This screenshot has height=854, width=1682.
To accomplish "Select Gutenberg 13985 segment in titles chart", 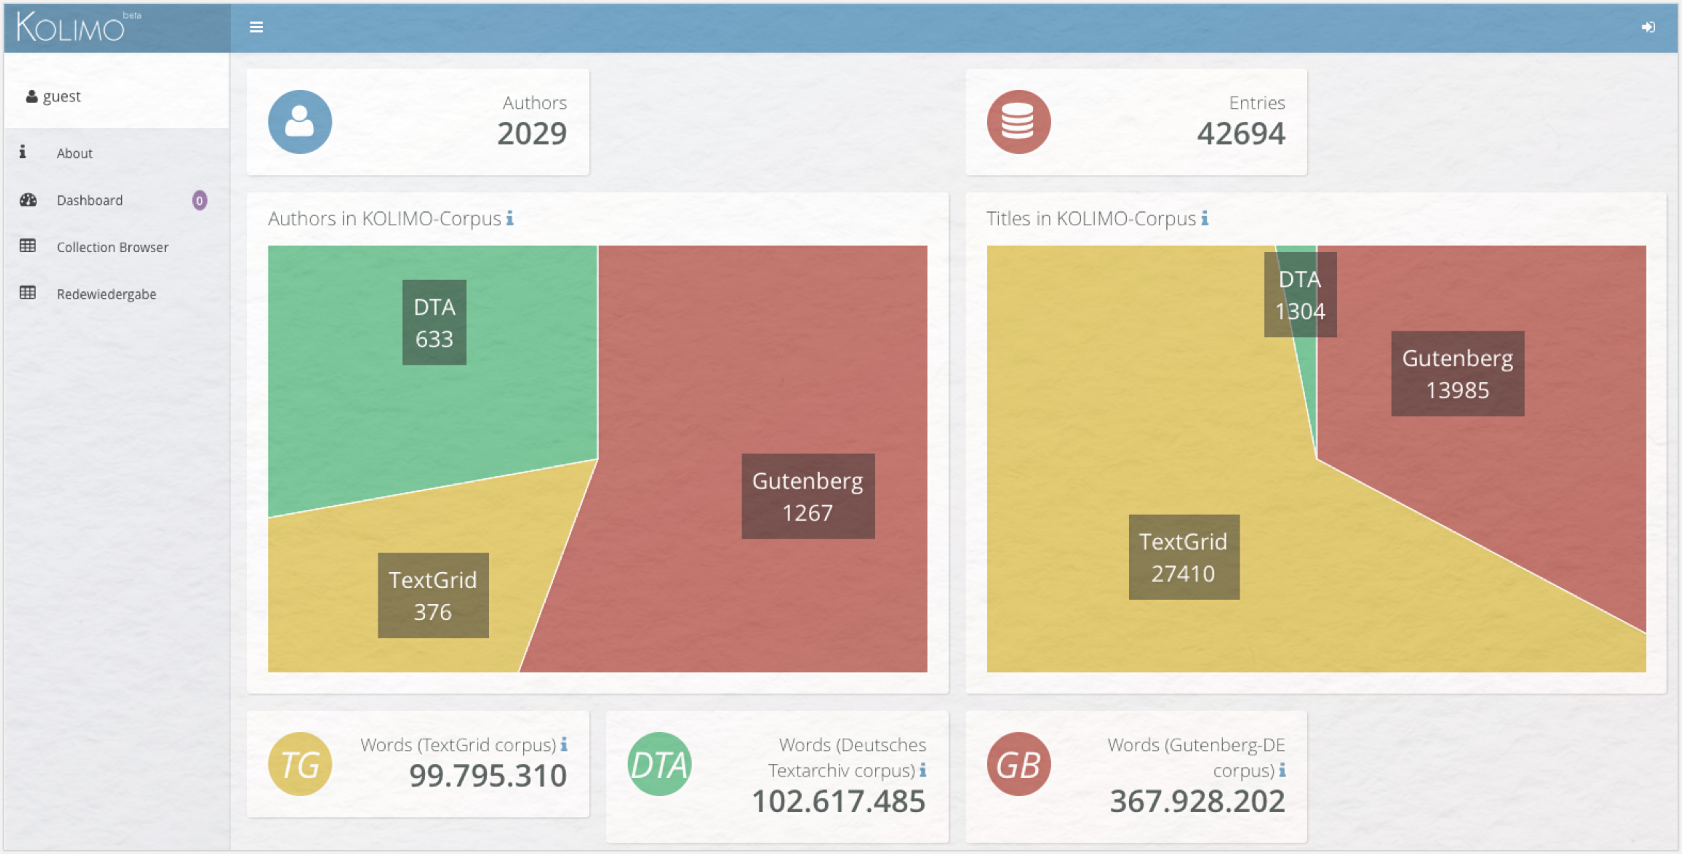I will (x=1458, y=374).
